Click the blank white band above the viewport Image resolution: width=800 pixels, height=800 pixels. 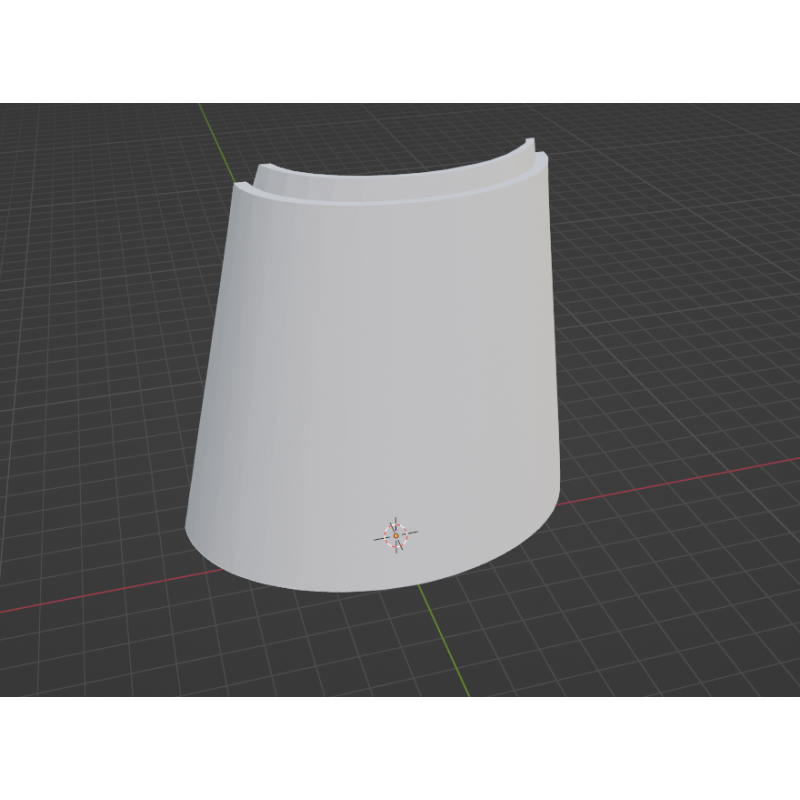click(400, 50)
